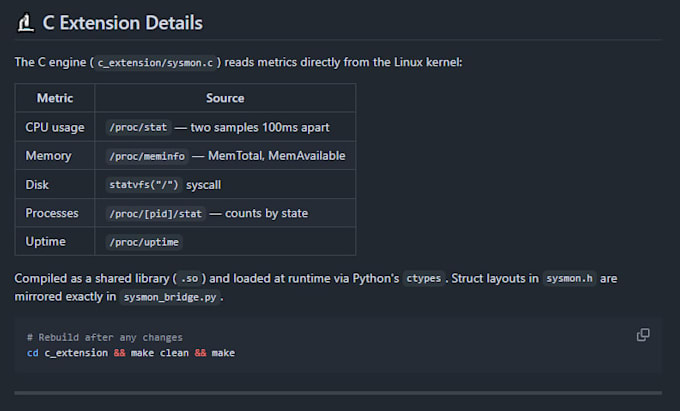Click the sysmon.h inline code
The width and height of the screenshot is (680, 411).
coord(569,278)
